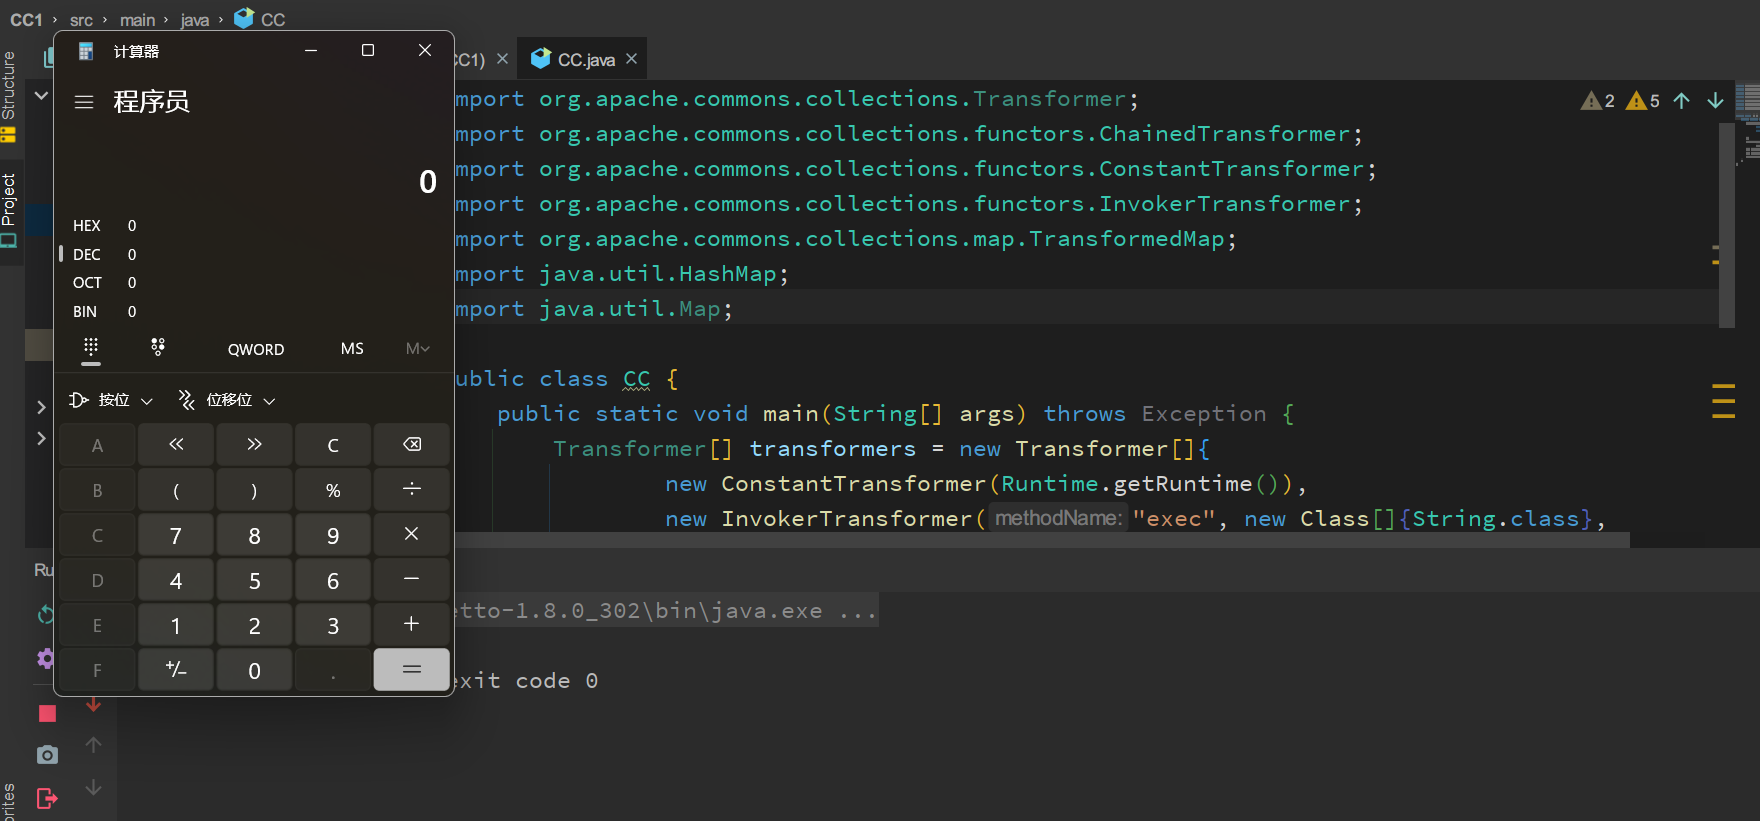Toggle QWORD word size in calculator
Image resolution: width=1760 pixels, height=821 pixels.
point(256,349)
